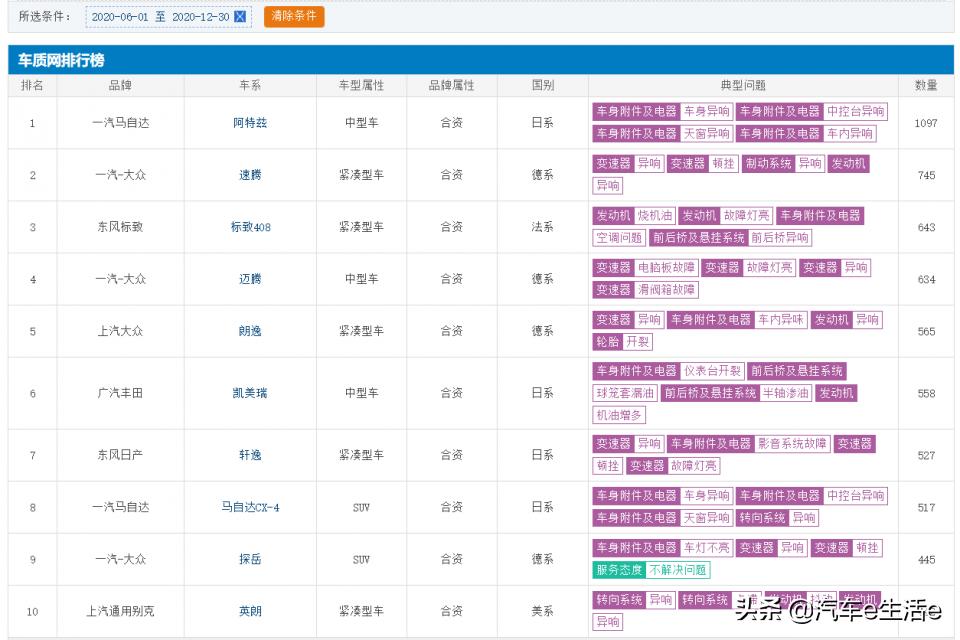Viewport: 960px width, 640px height.
Task: Click the 广汽丰田 brand cell
Action: point(120,393)
